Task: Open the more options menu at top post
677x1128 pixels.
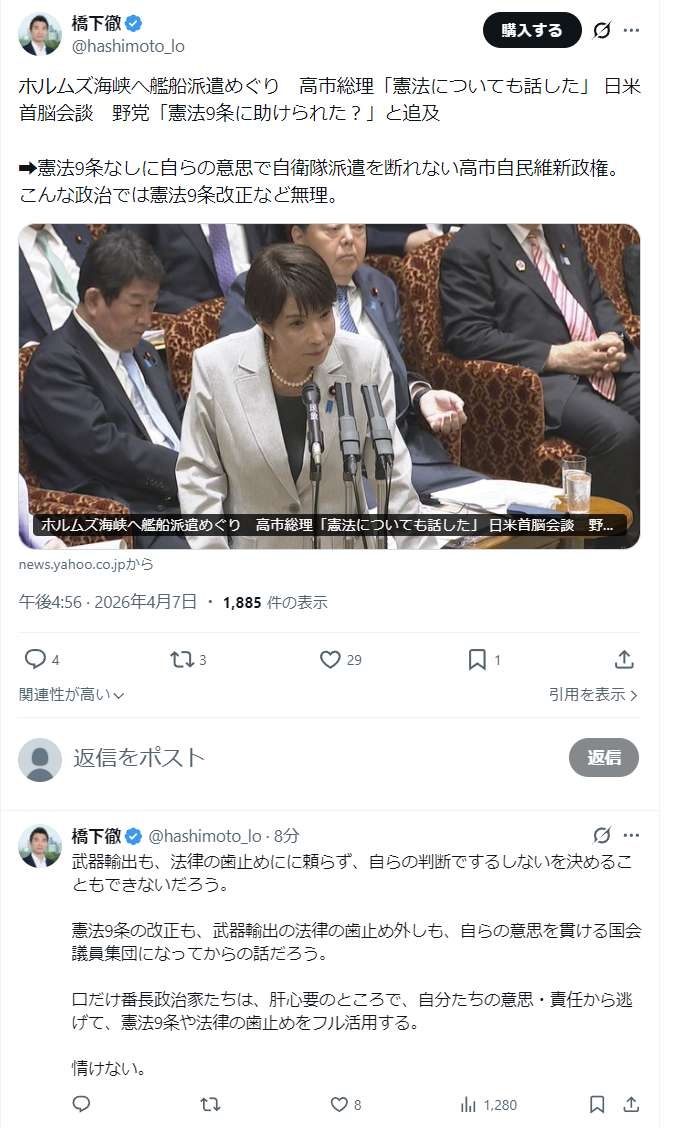Action: tap(631, 30)
